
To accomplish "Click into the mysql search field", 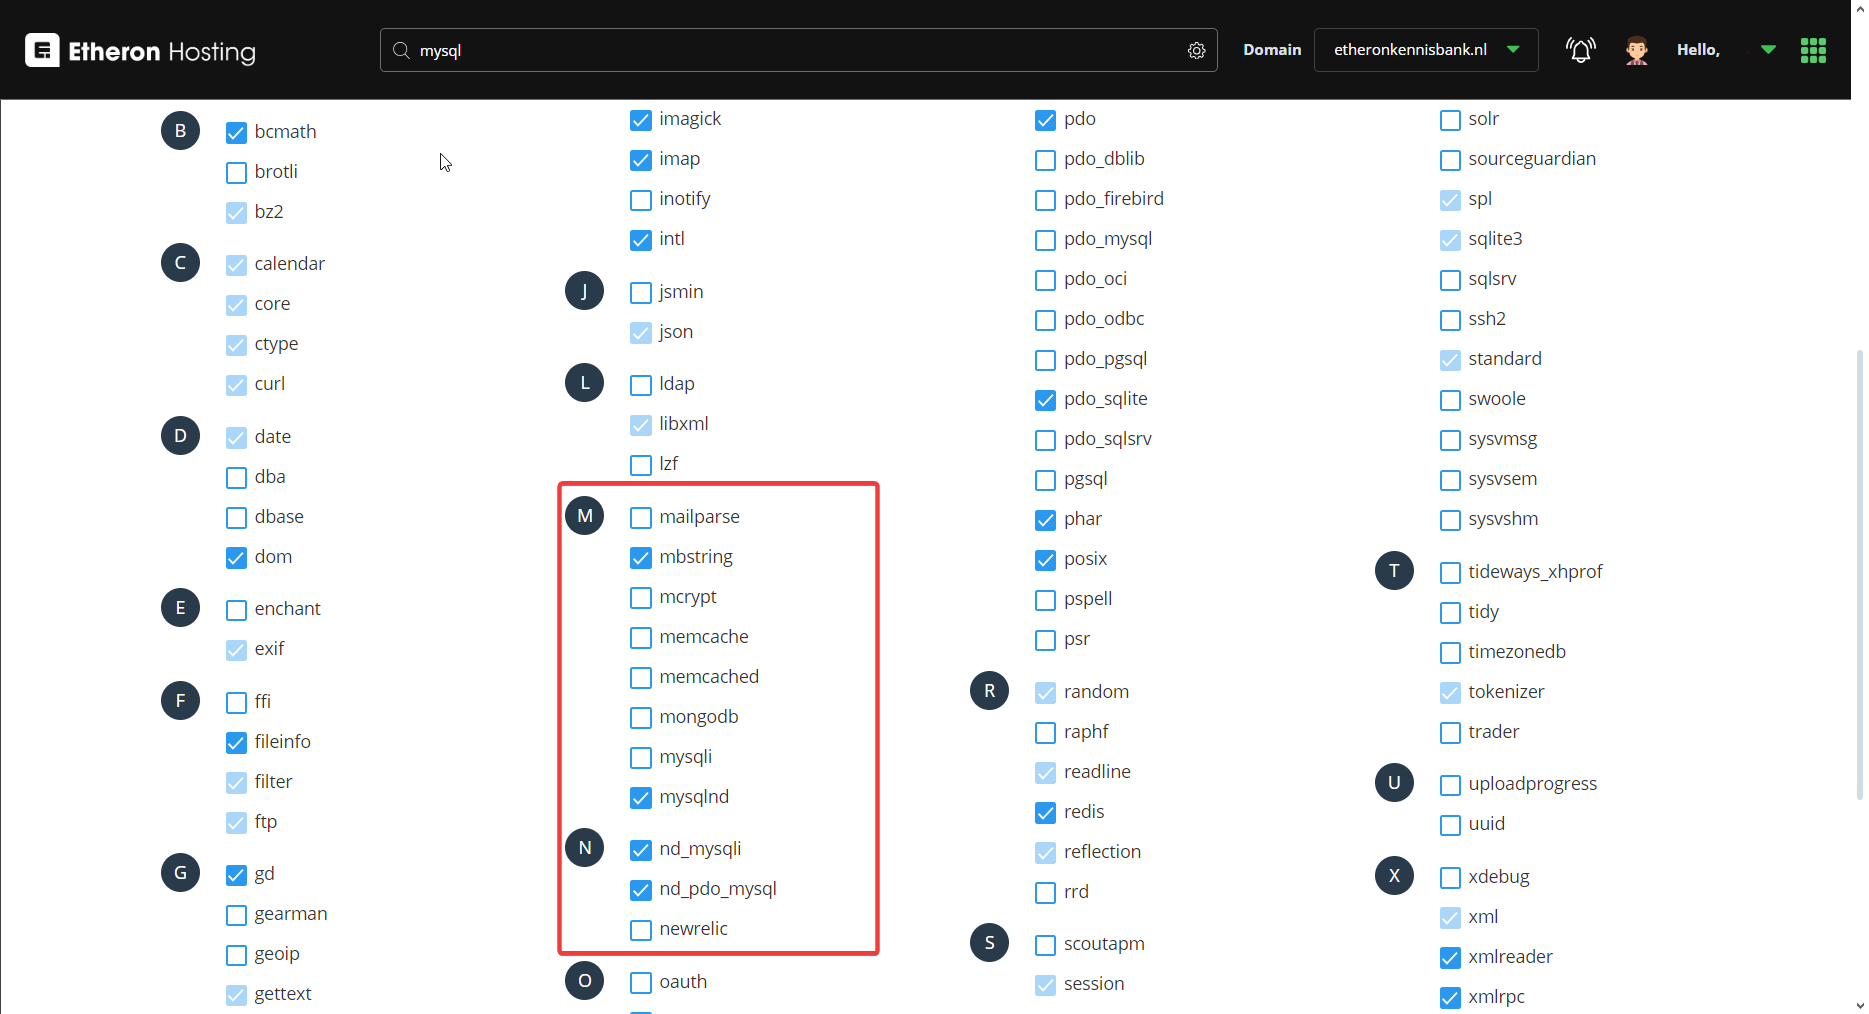I will coord(790,51).
